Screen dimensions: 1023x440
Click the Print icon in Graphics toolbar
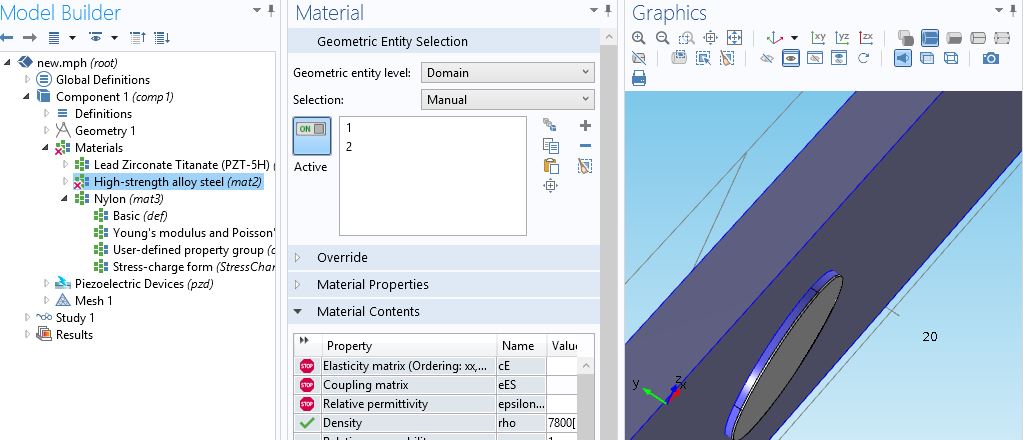639,78
